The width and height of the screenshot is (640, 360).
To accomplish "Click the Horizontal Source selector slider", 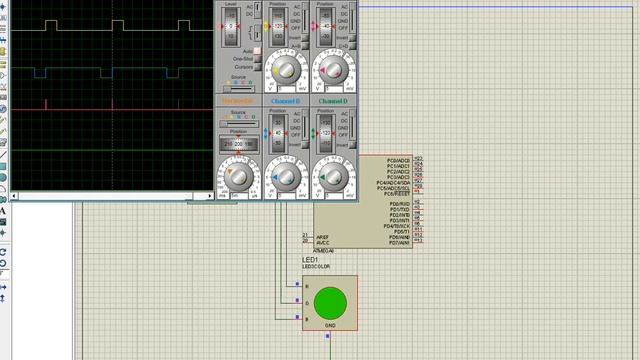I will 239,123.
